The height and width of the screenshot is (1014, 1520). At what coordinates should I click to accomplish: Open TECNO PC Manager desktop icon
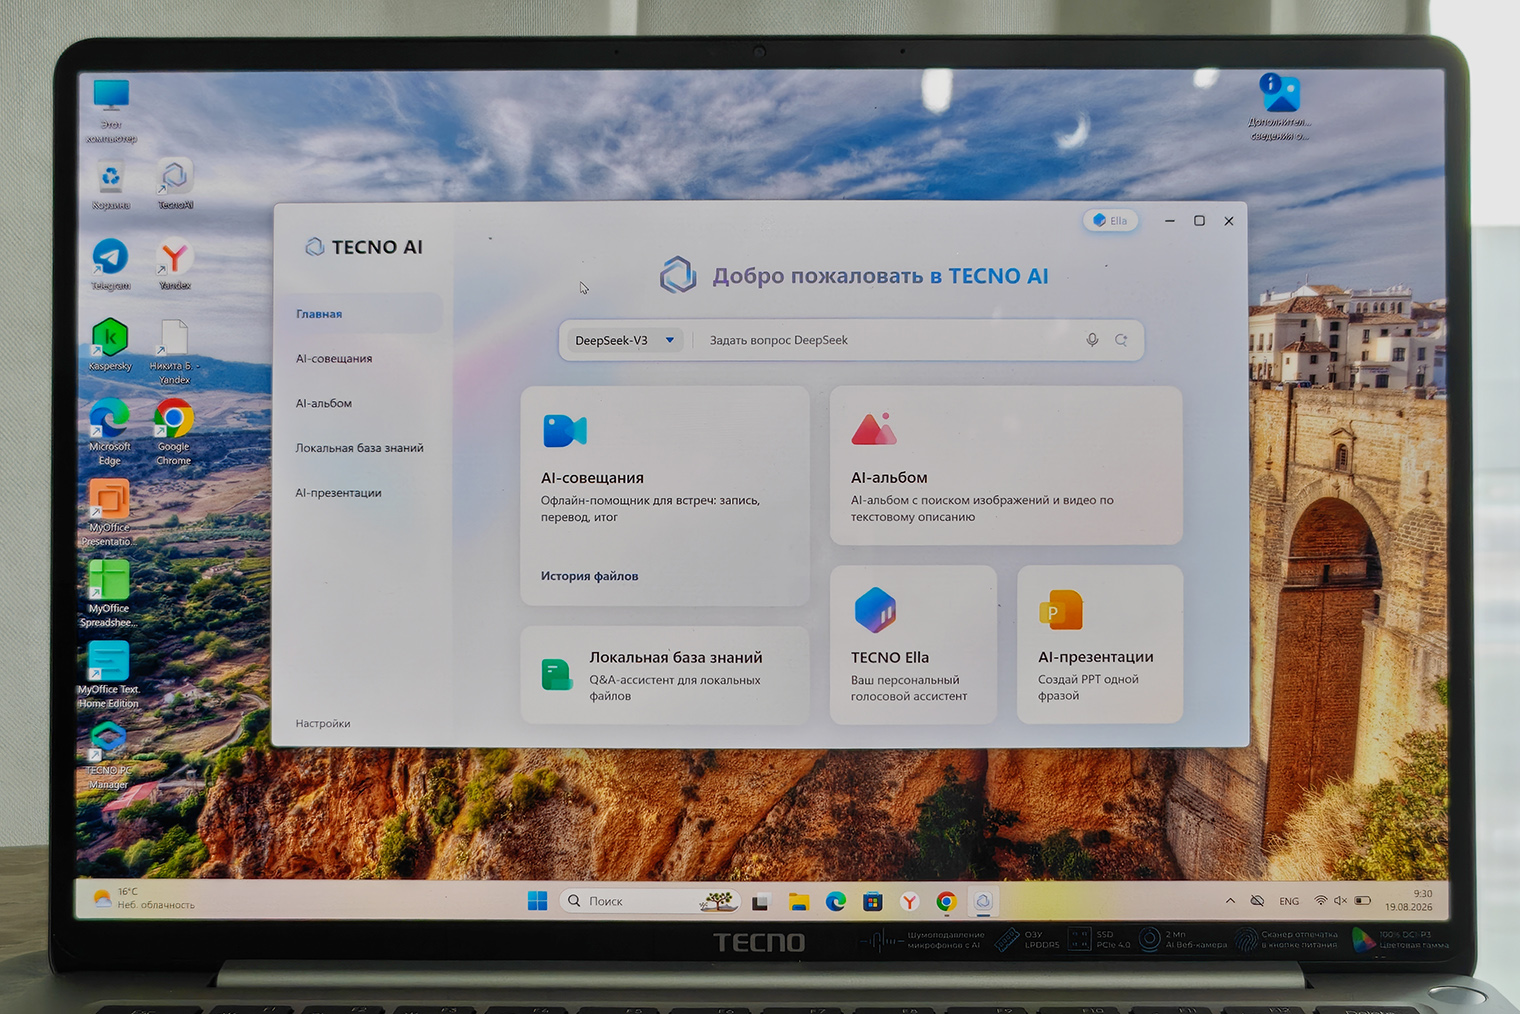tap(109, 756)
